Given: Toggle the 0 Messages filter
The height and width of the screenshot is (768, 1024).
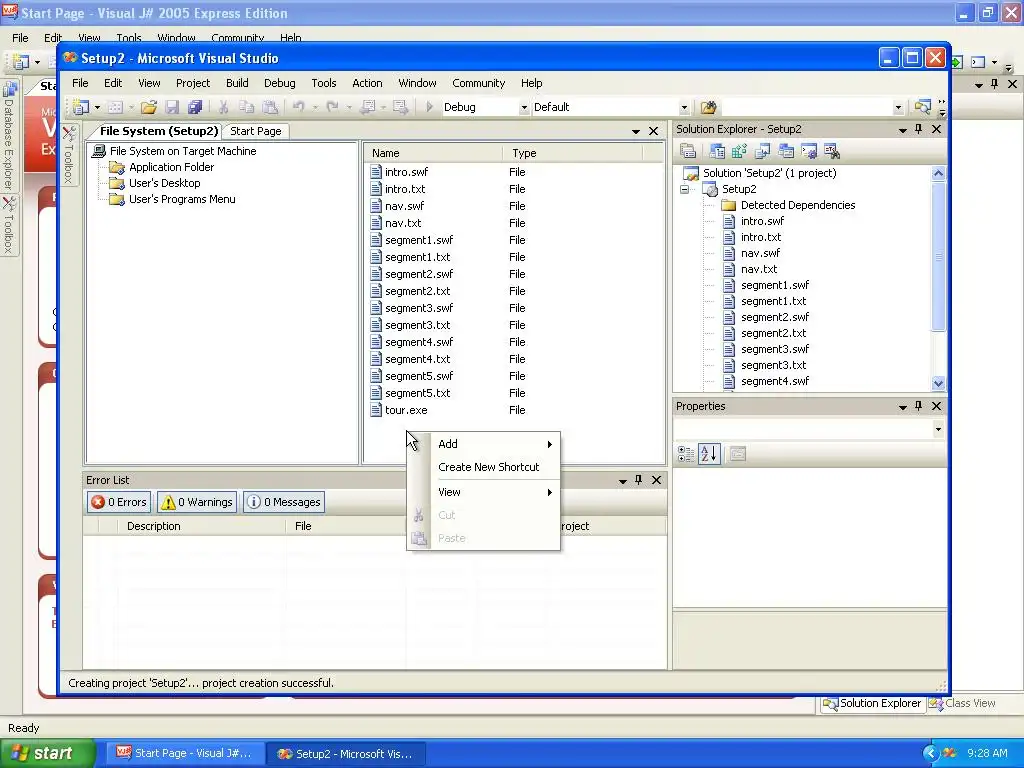Looking at the screenshot, I should pyautogui.click(x=284, y=502).
